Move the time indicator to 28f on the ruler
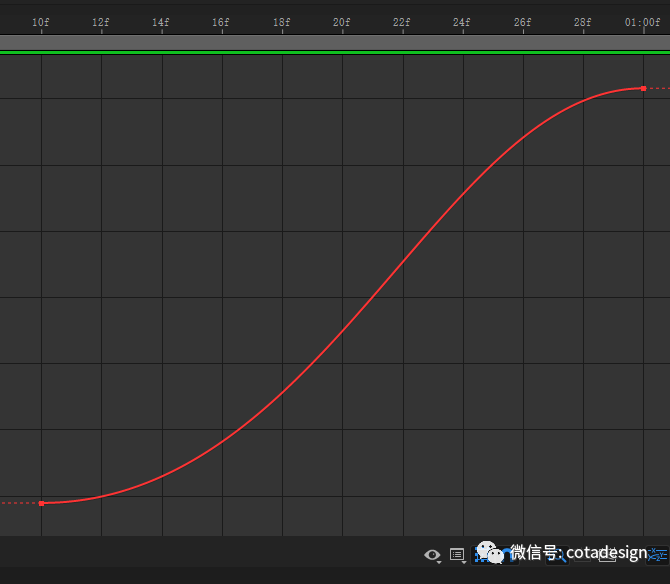Image resolution: width=670 pixels, height=584 pixels. (x=583, y=22)
